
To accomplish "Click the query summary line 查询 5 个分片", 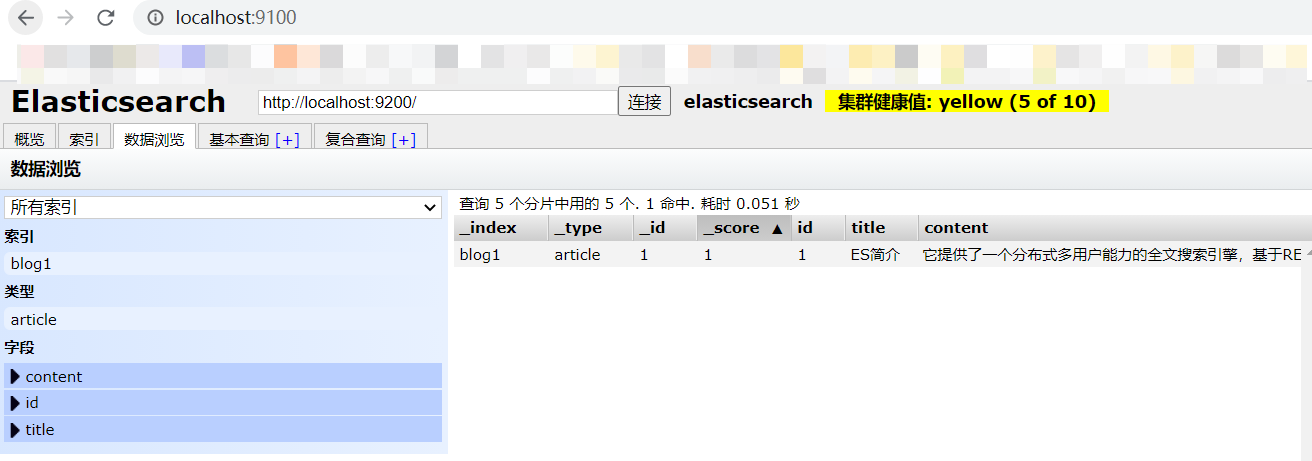I will point(629,204).
